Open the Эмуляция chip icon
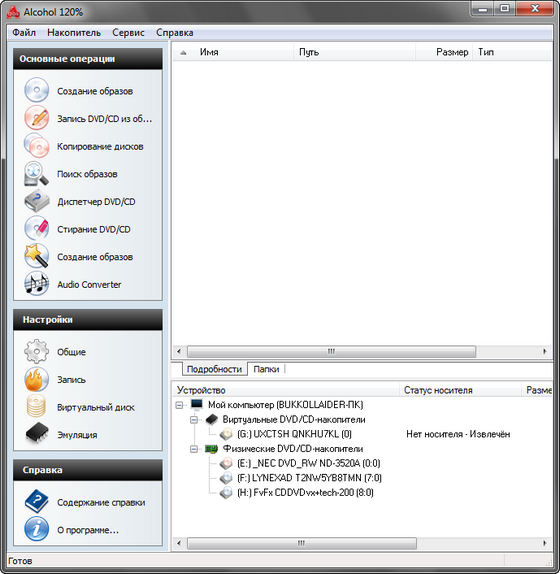Viewport: 560px width, 574px height. click(x=37, y=434)
